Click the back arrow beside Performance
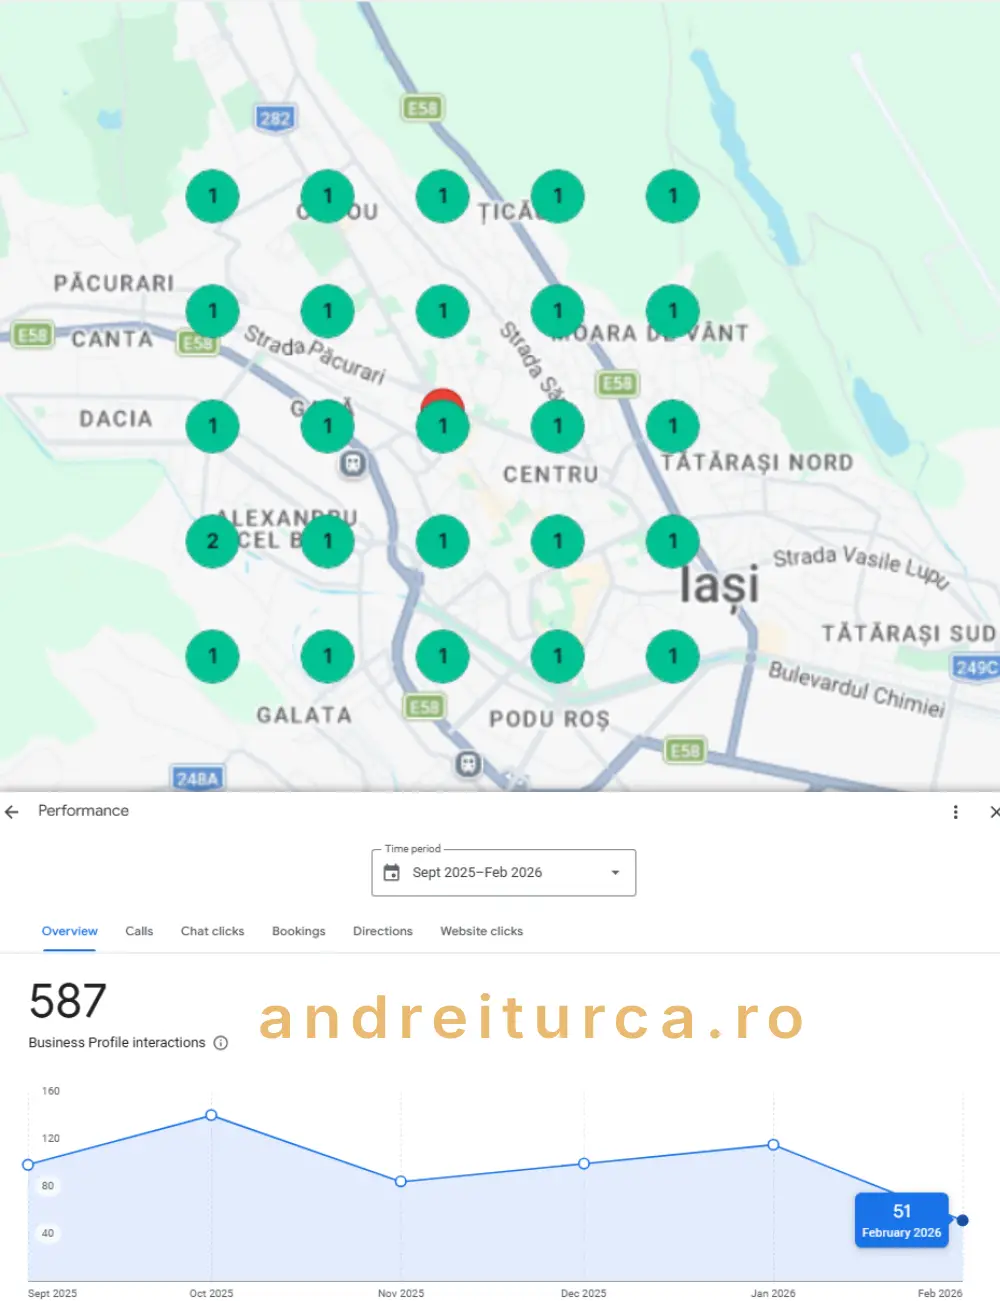1000x1301 pixels. point(11,812)
